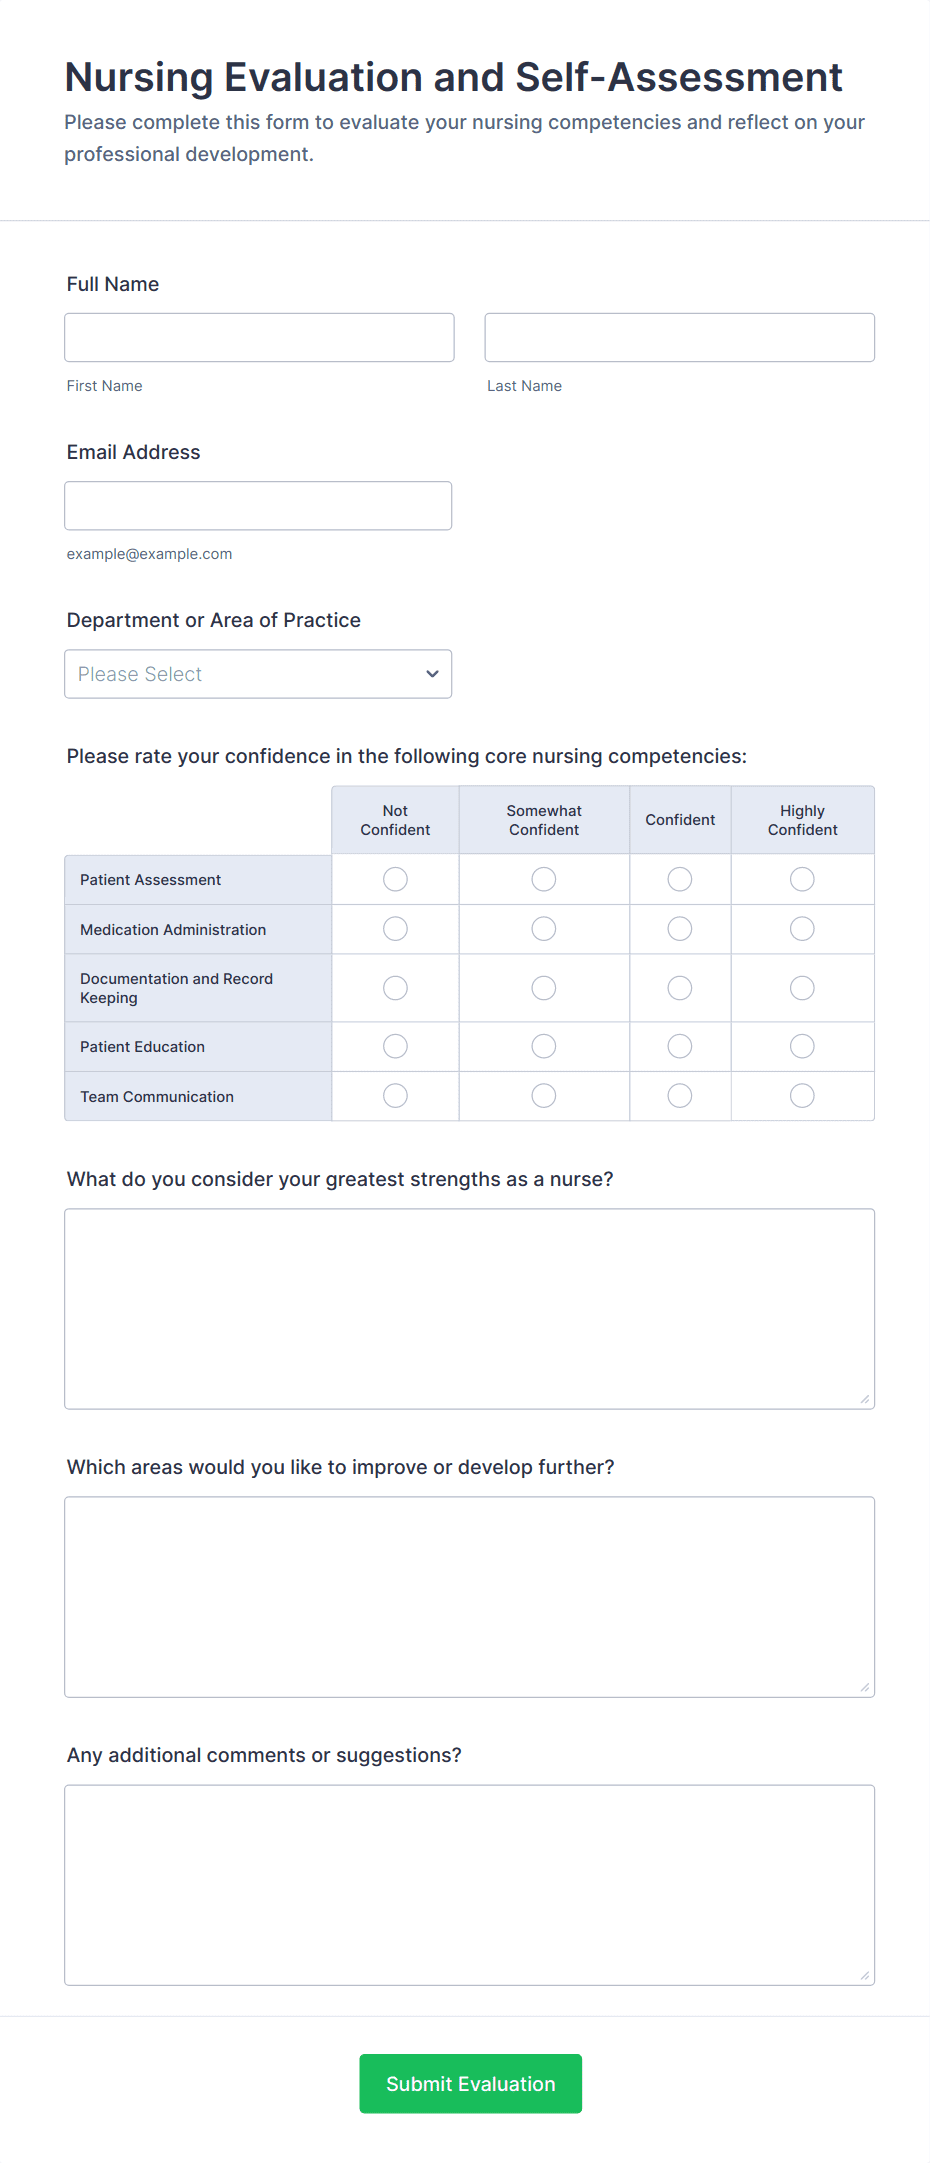Select Highly Confident for Patient Assessment
This screenshot has width=930, height=2163.
(802, 879)
